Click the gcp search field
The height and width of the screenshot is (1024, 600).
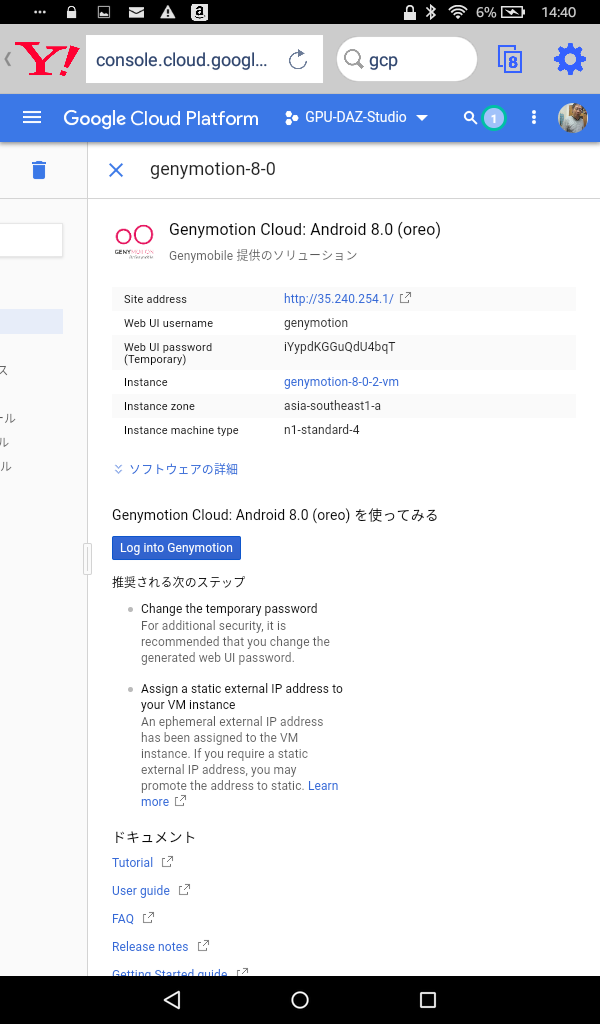point(407,60)
